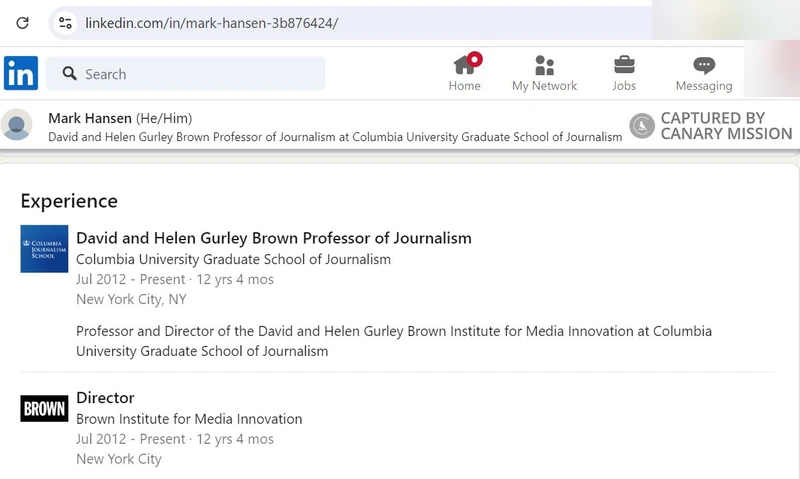This screenshot has width=800, height=479.
Task: Open the Columbia Journalism School logo
Action: pos(44,249)
